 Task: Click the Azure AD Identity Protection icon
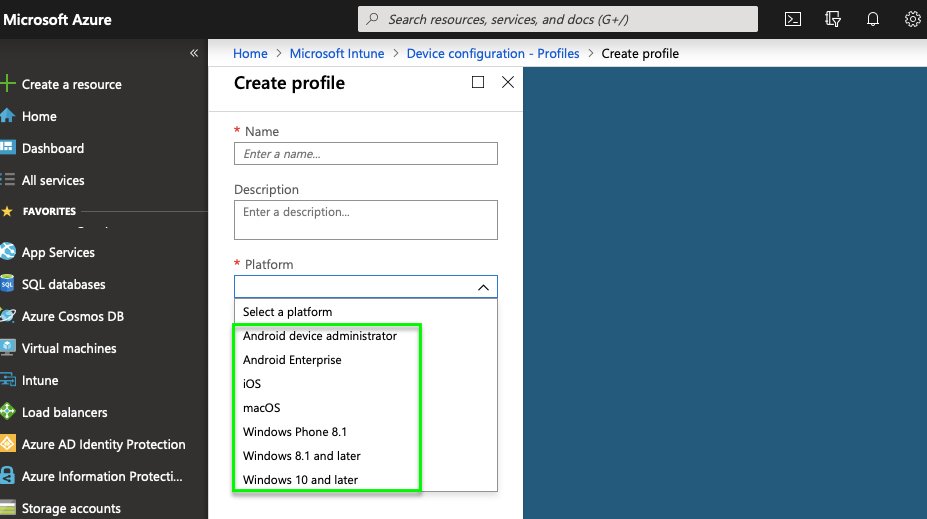[x=8, y=443]
